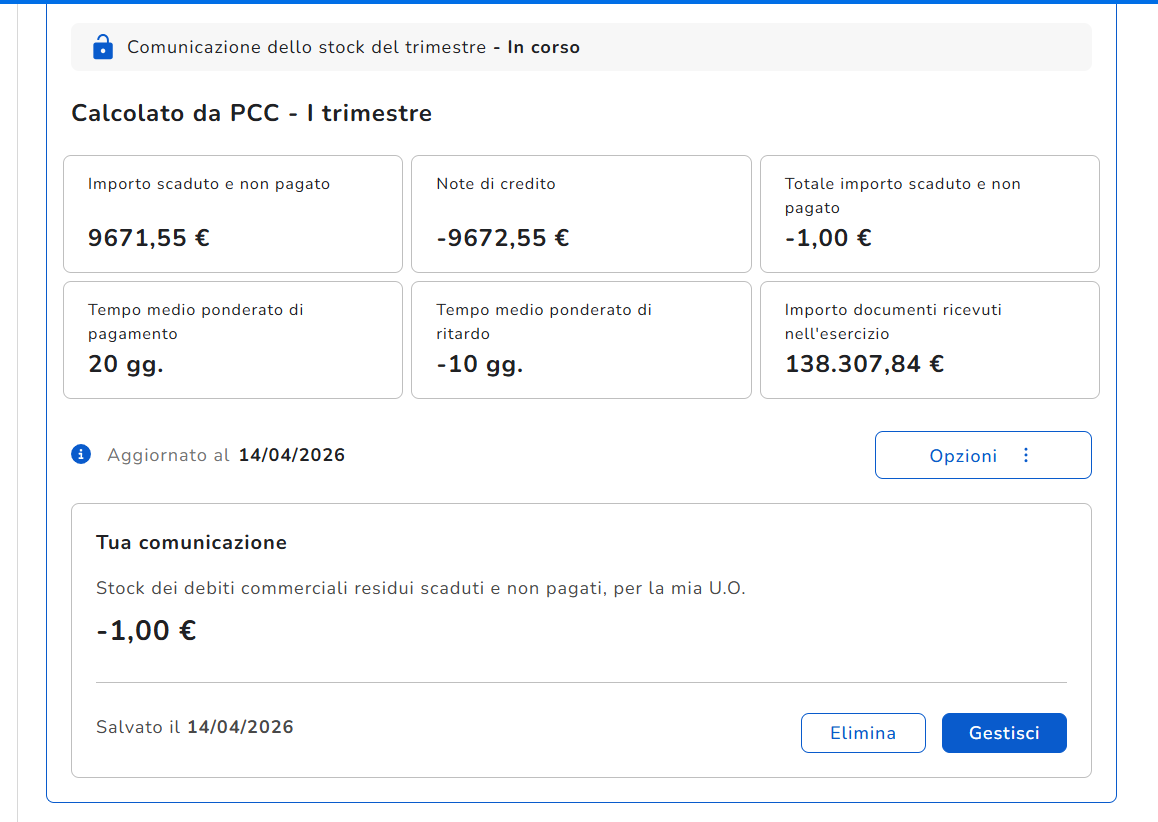Click the Aggiornato al 14/04/2026 date
The width and height of the screenshot is (1158, 822).
click(291, 456)
